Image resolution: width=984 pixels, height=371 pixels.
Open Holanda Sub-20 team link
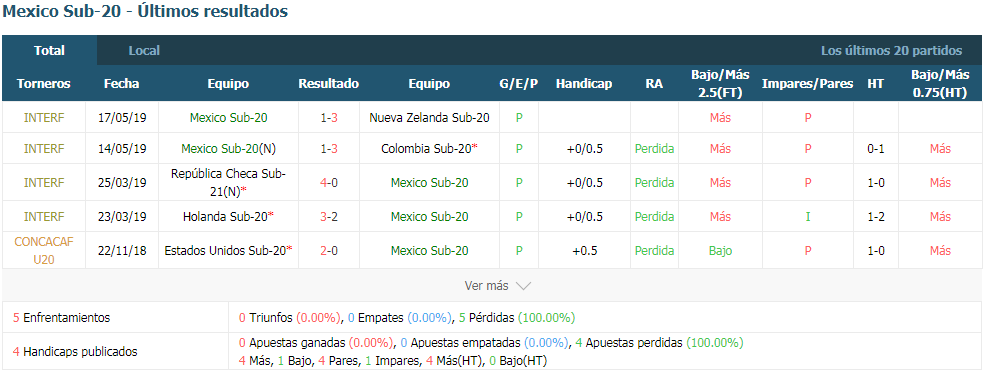pos(225,216)
